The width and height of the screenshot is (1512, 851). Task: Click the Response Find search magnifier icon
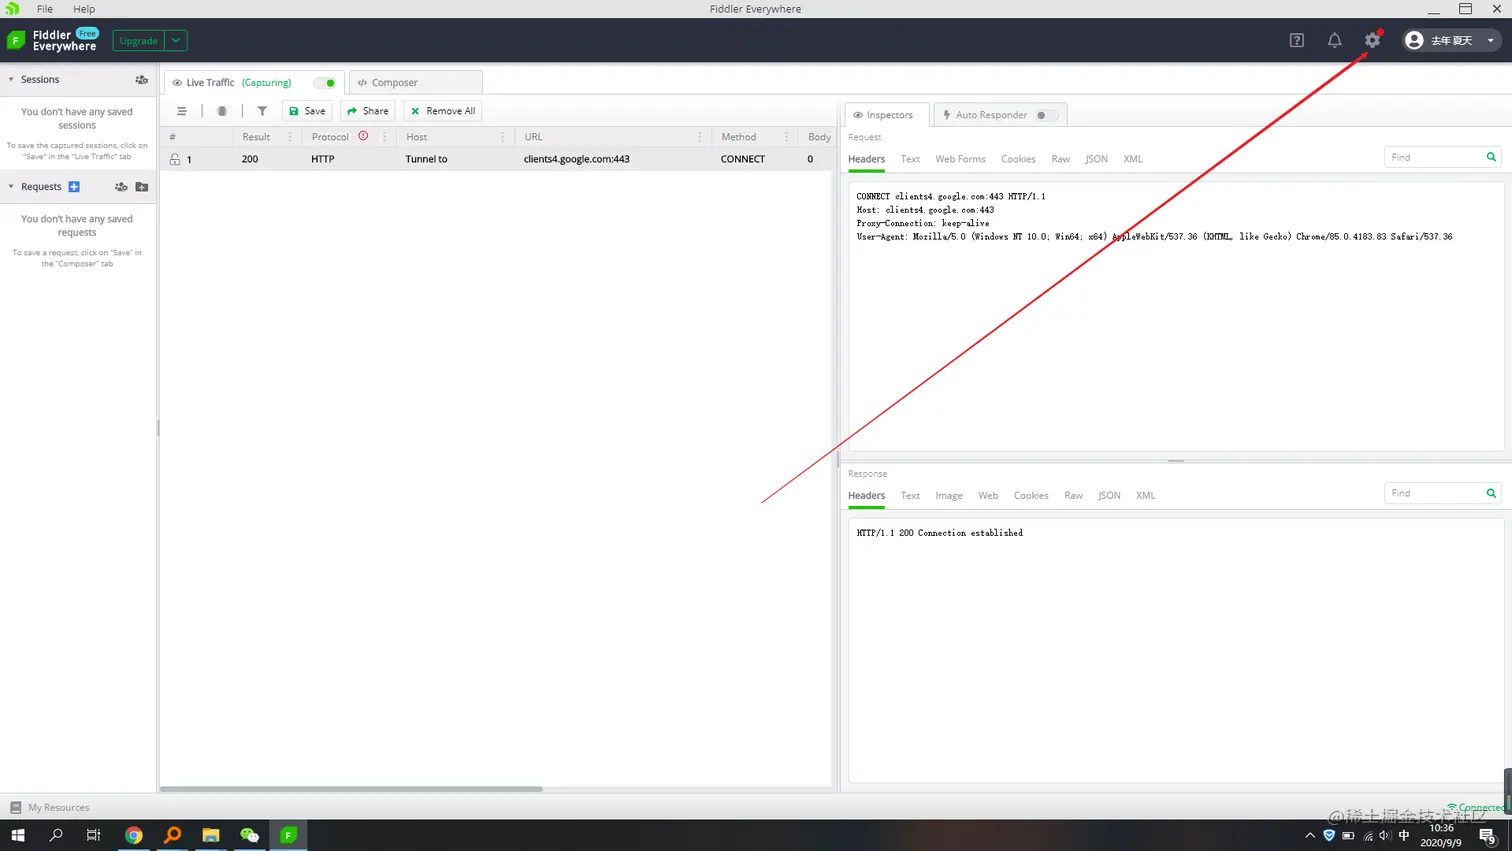(1491, 493)
